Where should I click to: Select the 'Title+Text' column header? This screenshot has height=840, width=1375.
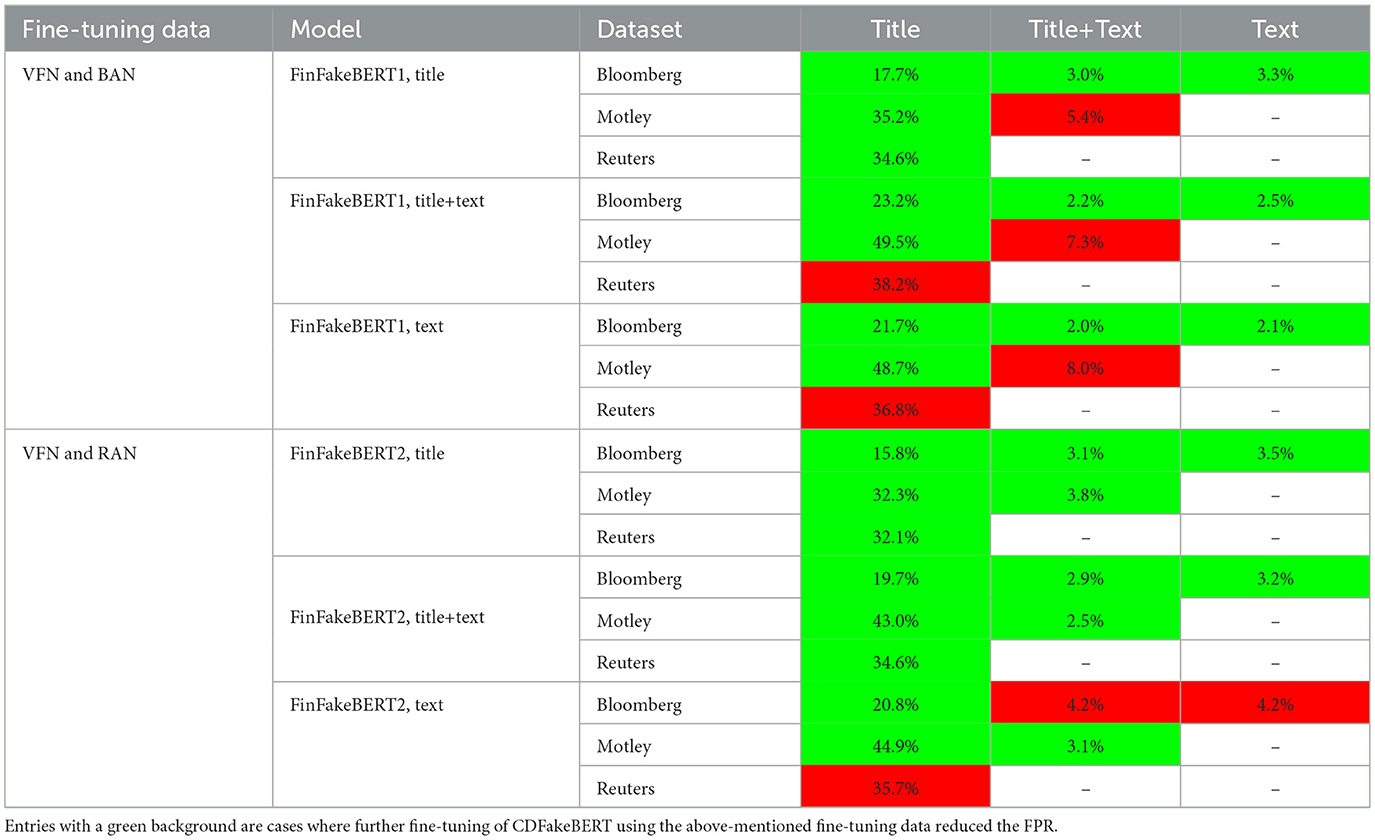[1085, 29]
